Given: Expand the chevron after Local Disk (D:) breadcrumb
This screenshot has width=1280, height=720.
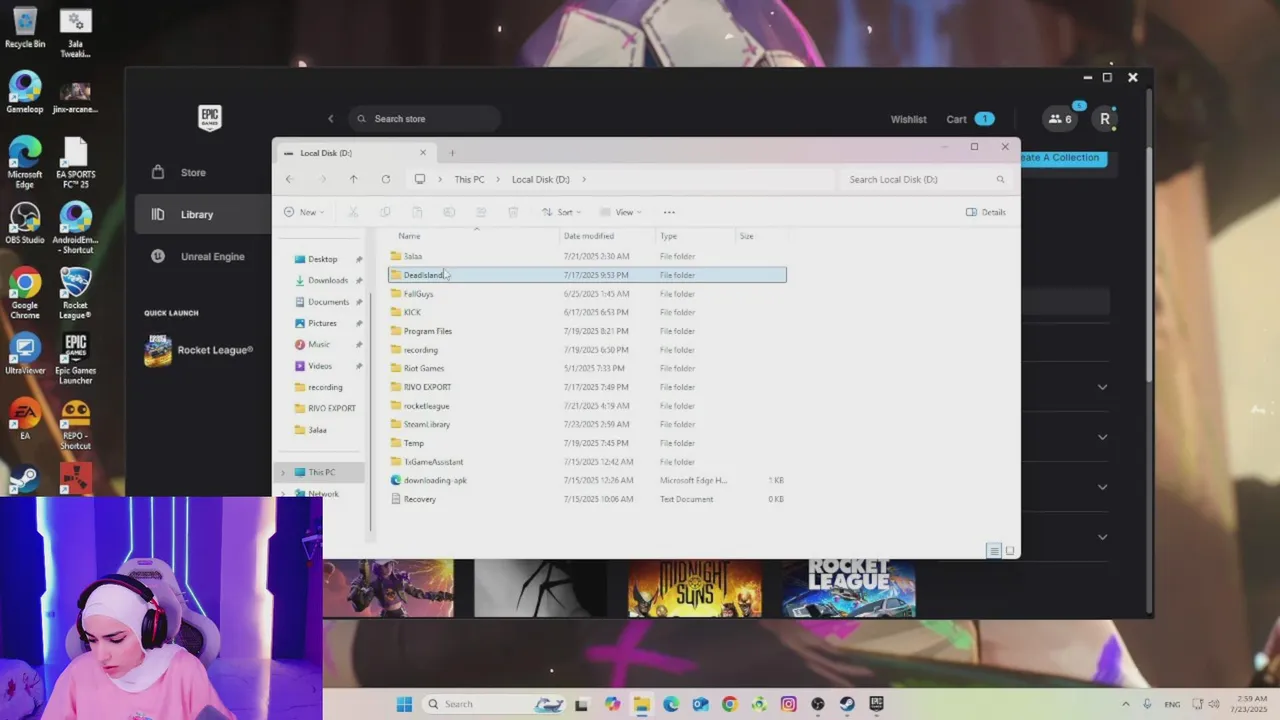Looking at the screenshot, I should (584, 179).
